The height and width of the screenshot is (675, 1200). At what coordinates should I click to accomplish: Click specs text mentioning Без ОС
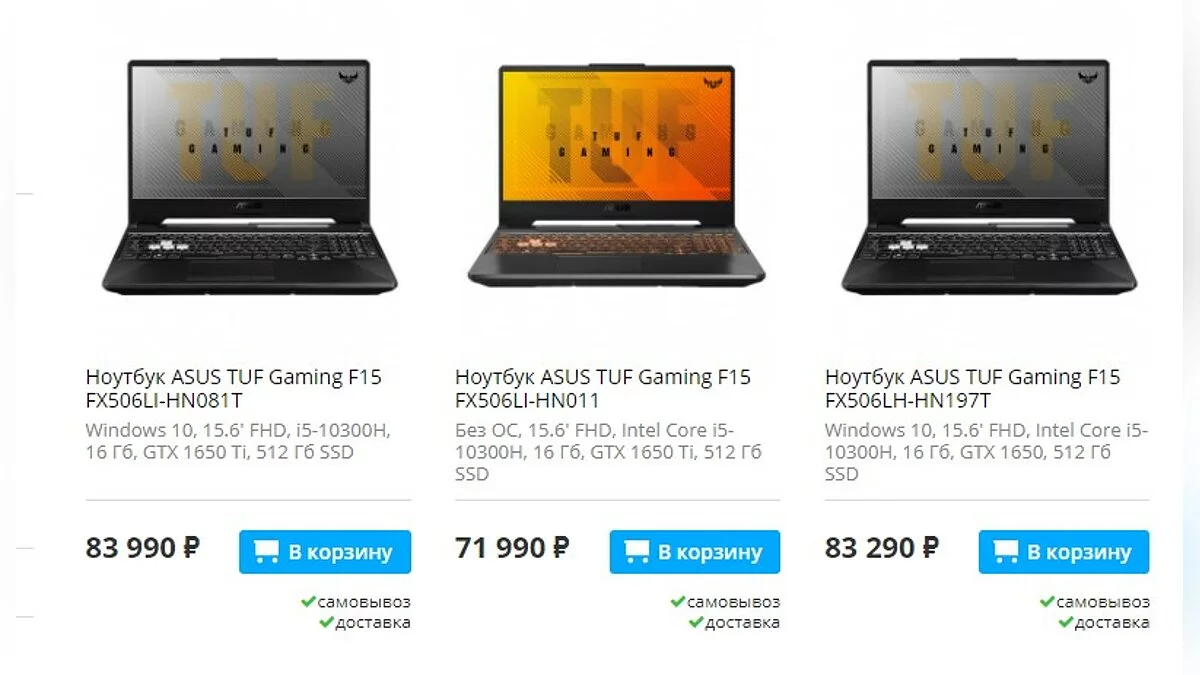[608, 452]
